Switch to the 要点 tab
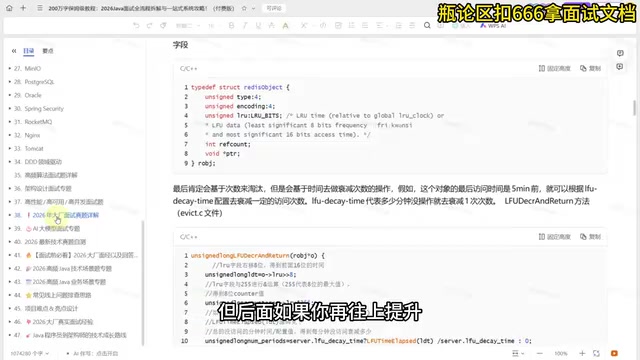 (x=48, y=51)
